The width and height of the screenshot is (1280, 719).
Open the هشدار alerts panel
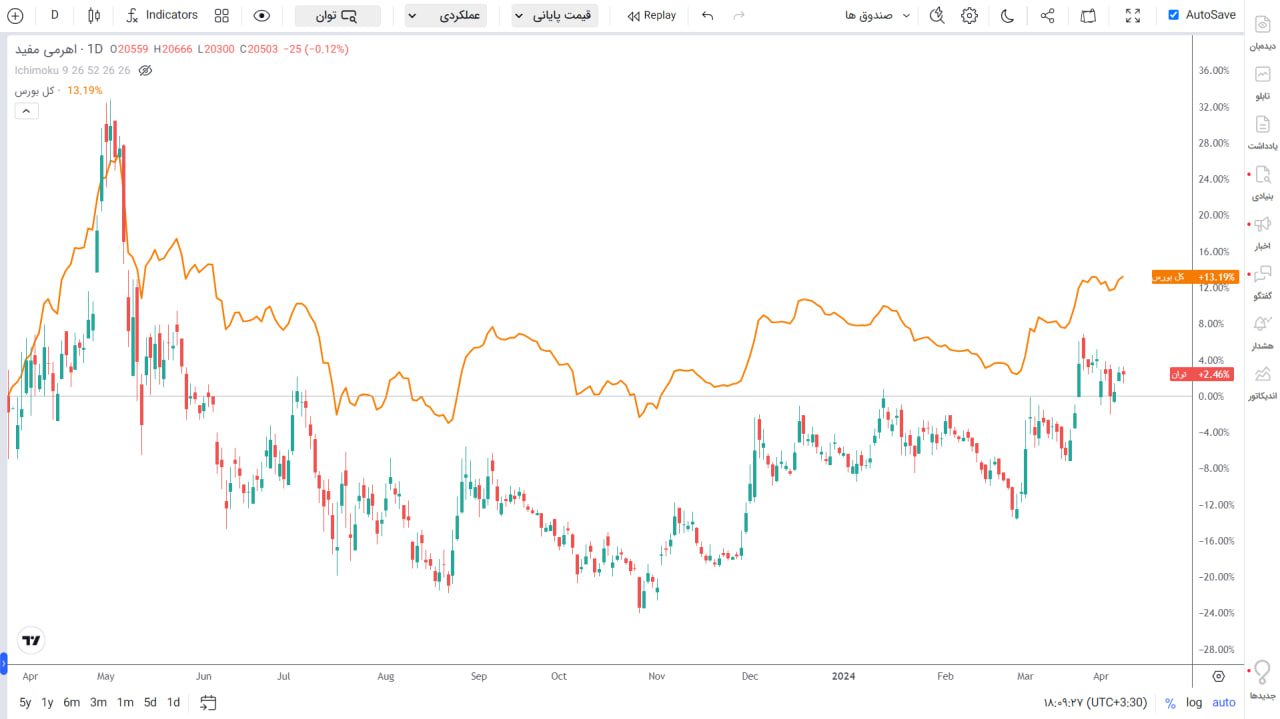1262,332
